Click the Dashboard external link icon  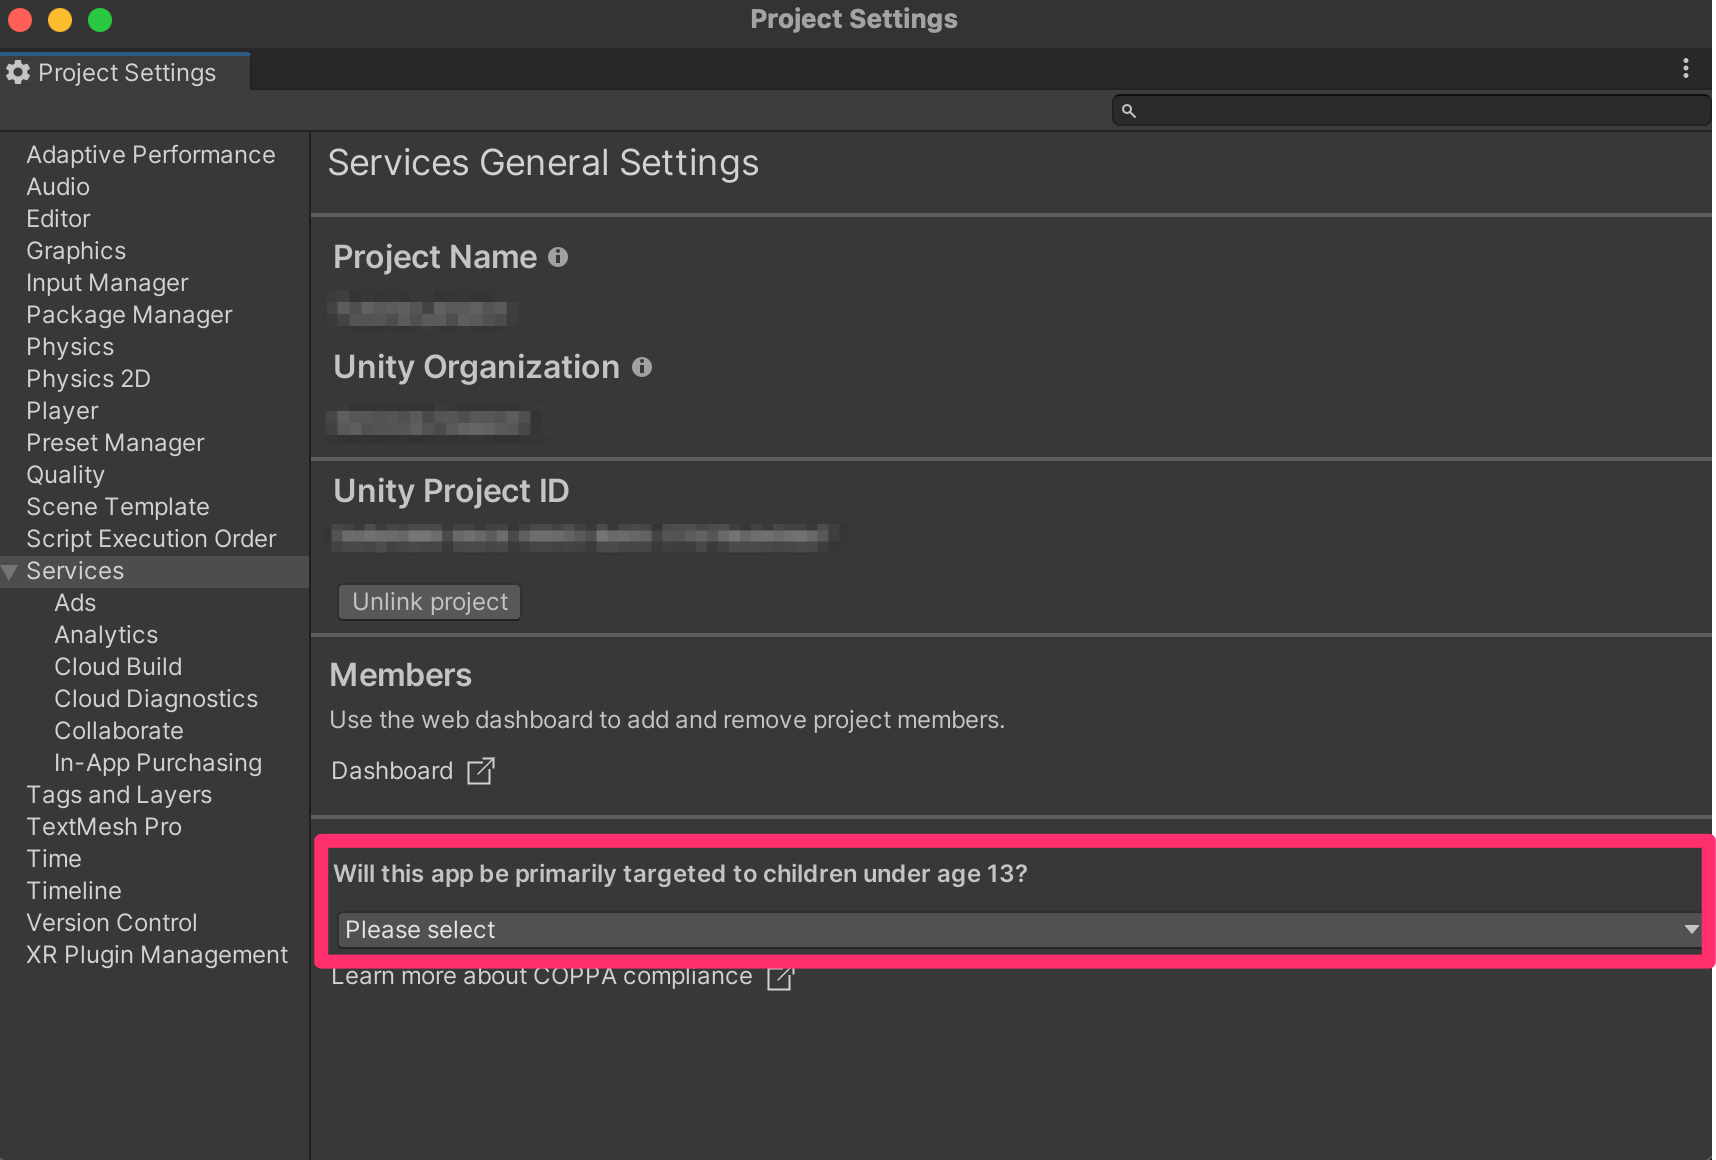pos(481,771)
